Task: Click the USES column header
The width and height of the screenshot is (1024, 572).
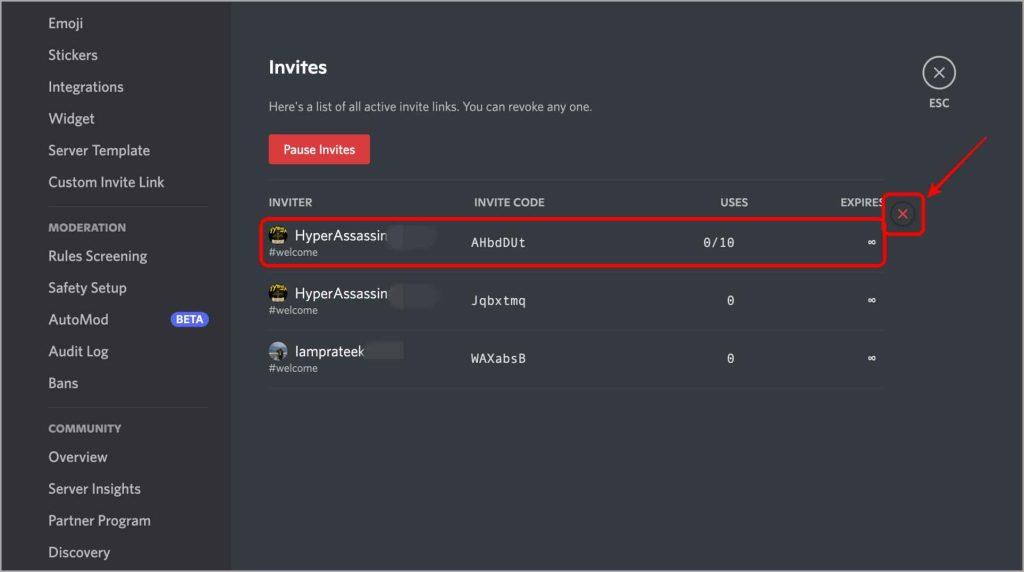Action: tap(734, 202)
